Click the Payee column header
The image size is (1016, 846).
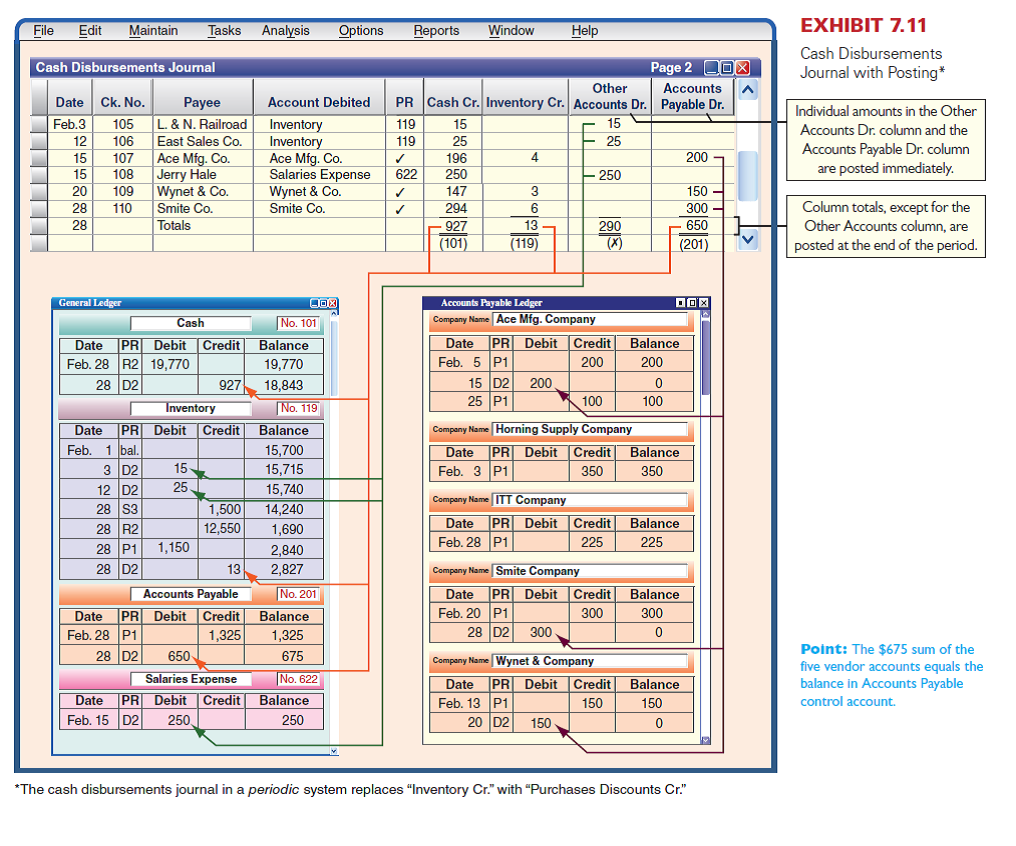[202, 102]
